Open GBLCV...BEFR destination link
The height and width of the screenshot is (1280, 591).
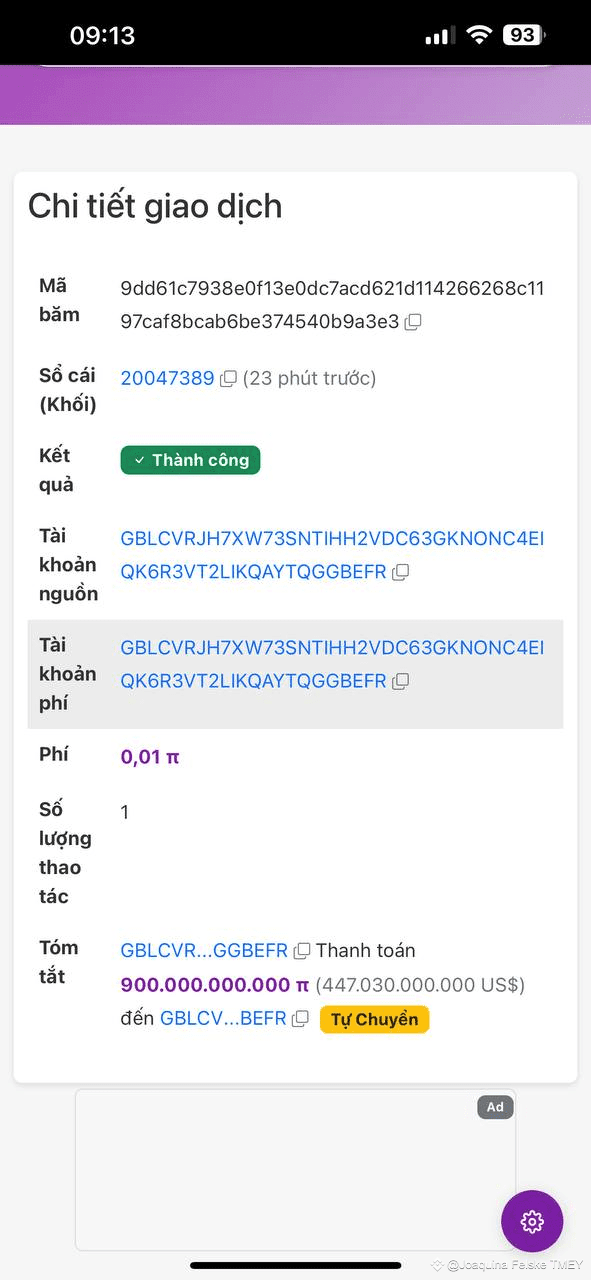(x=223, y=1019)
